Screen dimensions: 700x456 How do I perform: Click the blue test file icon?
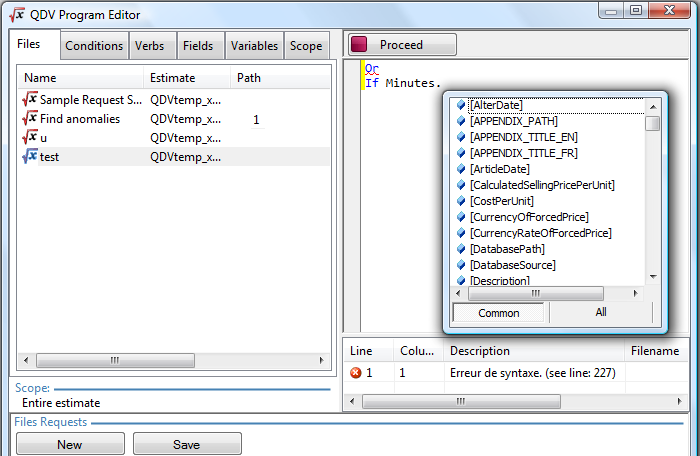pyautogui.click(x=30, y=157)
